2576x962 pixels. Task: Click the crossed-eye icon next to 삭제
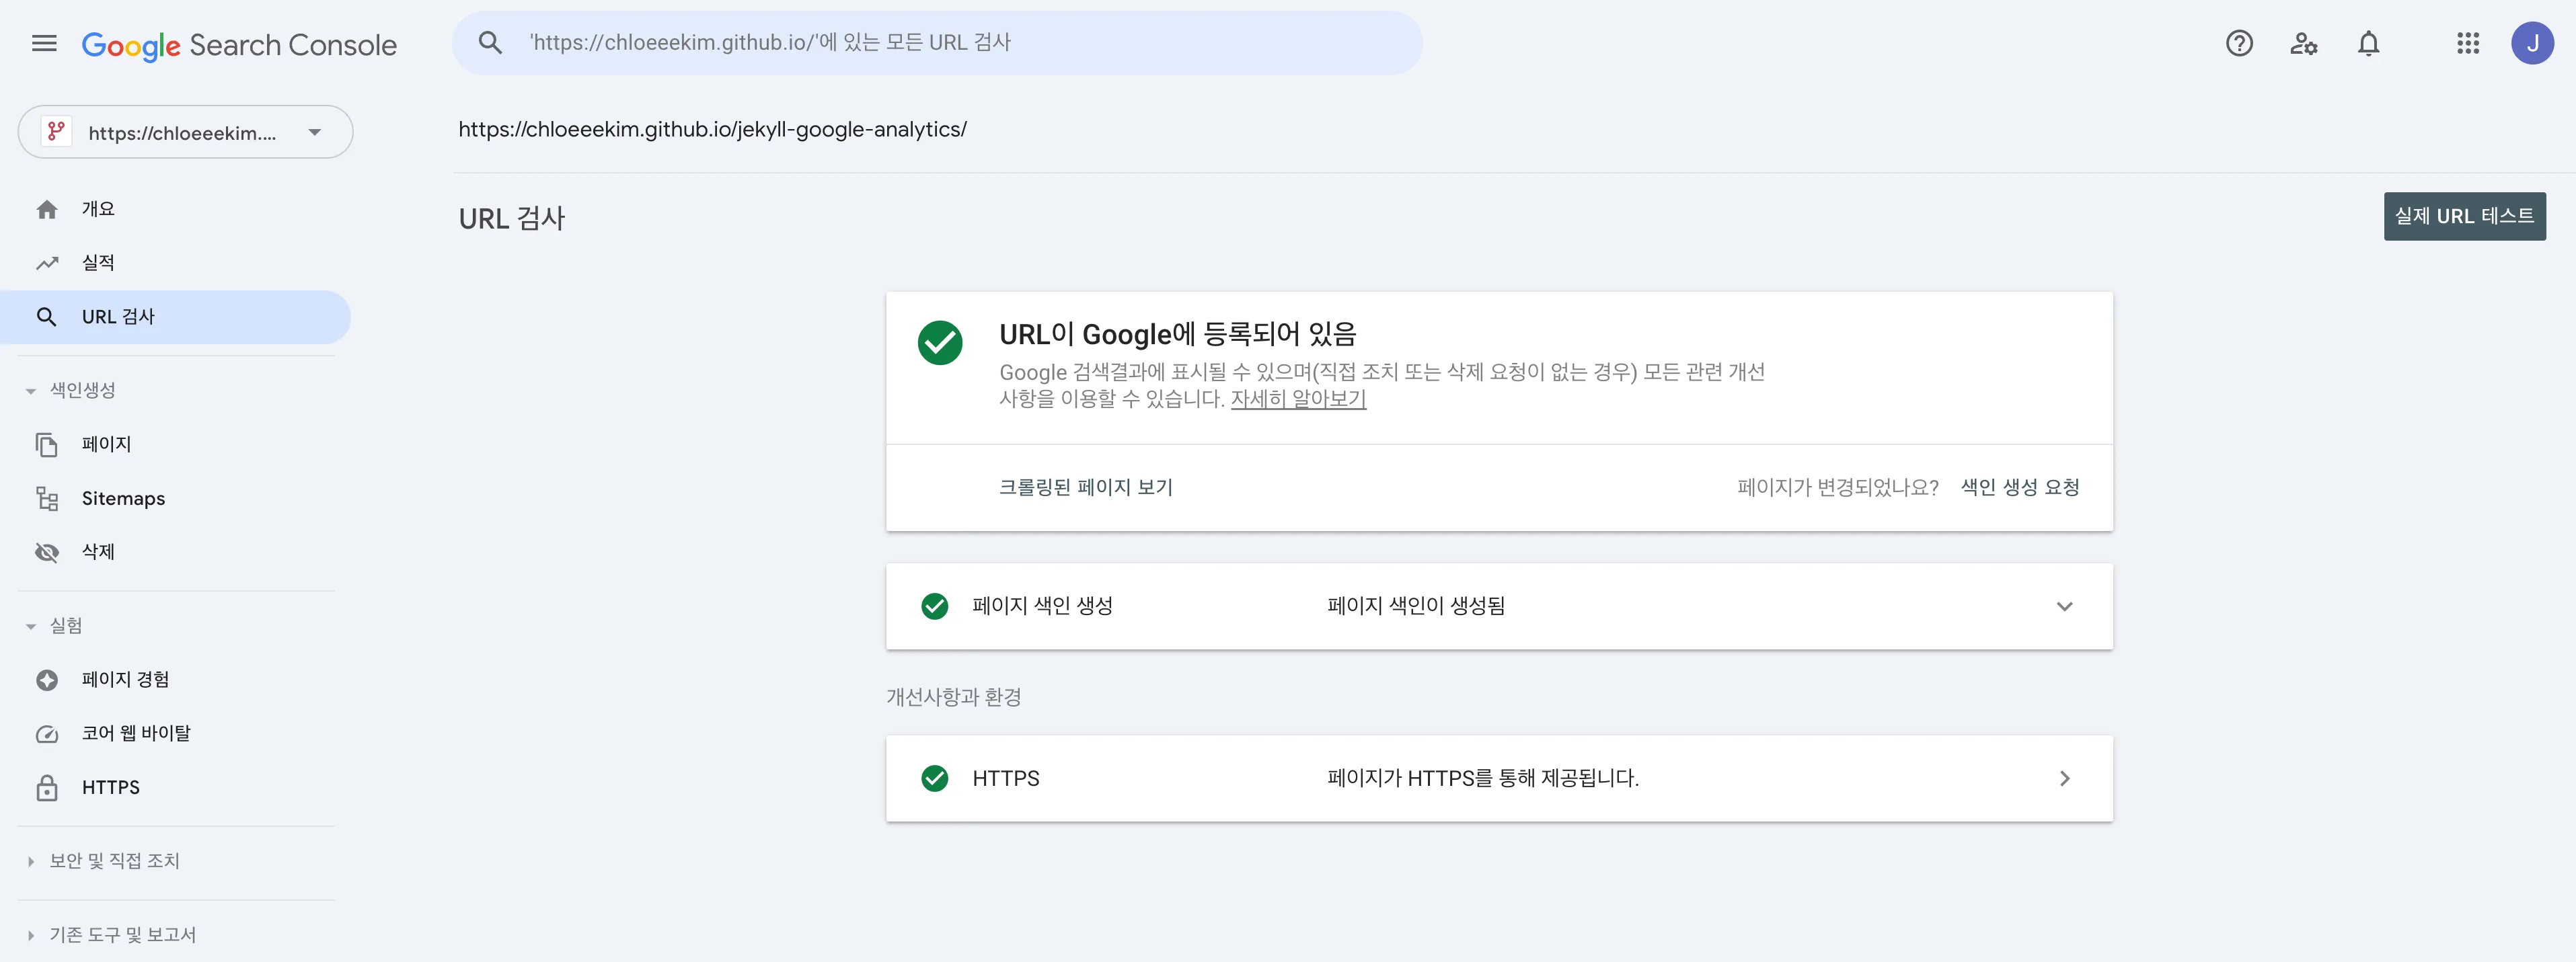click(47, 552)
